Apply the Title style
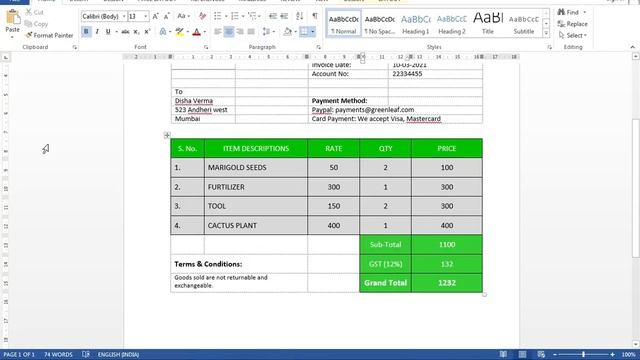 [x=487, y=24]
